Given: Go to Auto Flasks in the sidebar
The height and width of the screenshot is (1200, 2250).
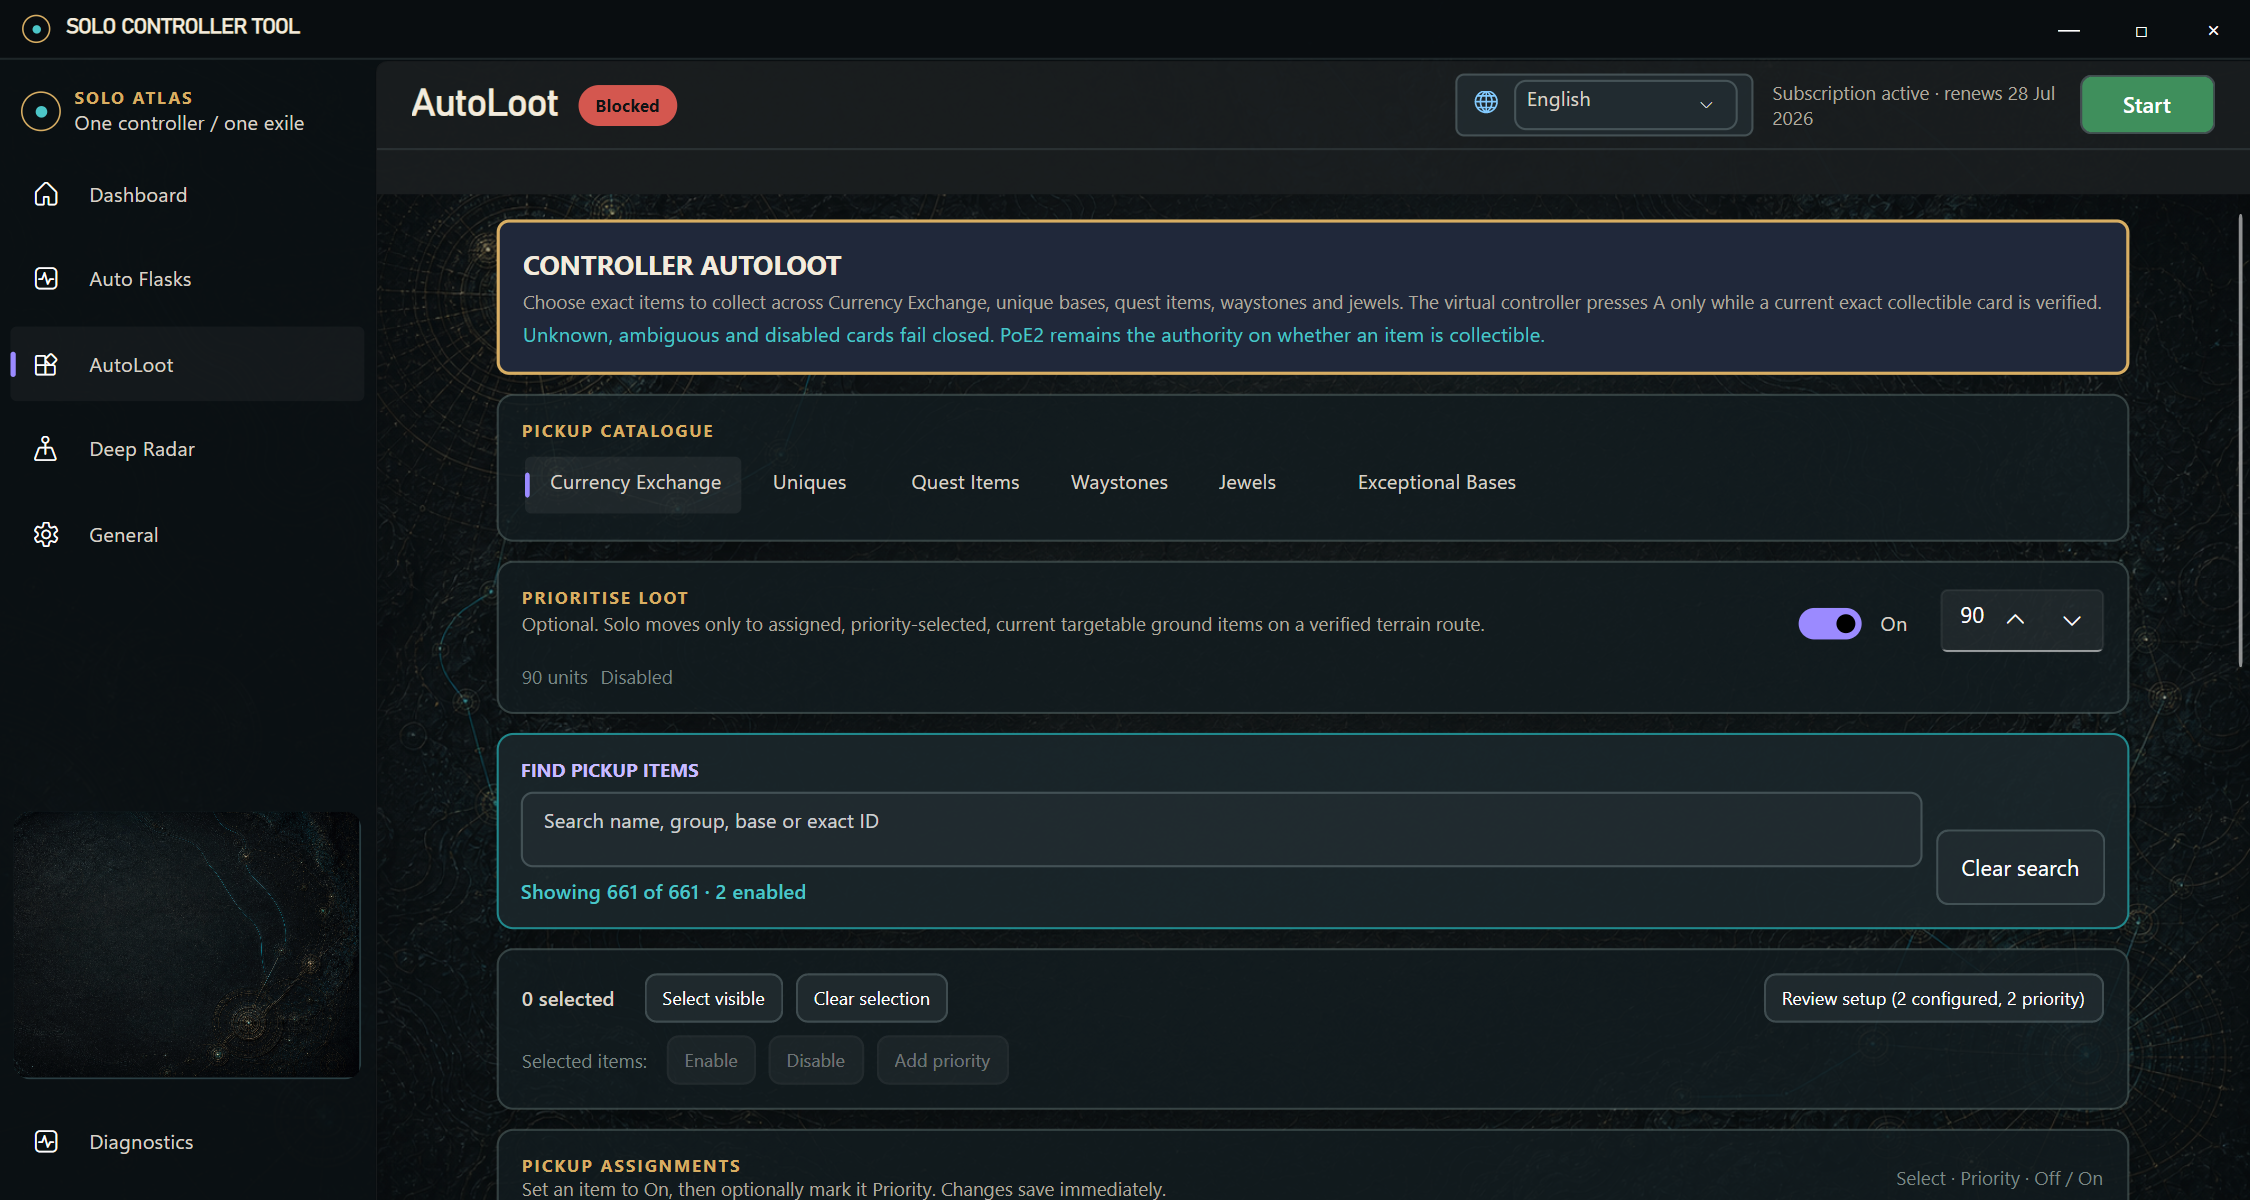Looking at the screenshot, I should tap(187, 279).
